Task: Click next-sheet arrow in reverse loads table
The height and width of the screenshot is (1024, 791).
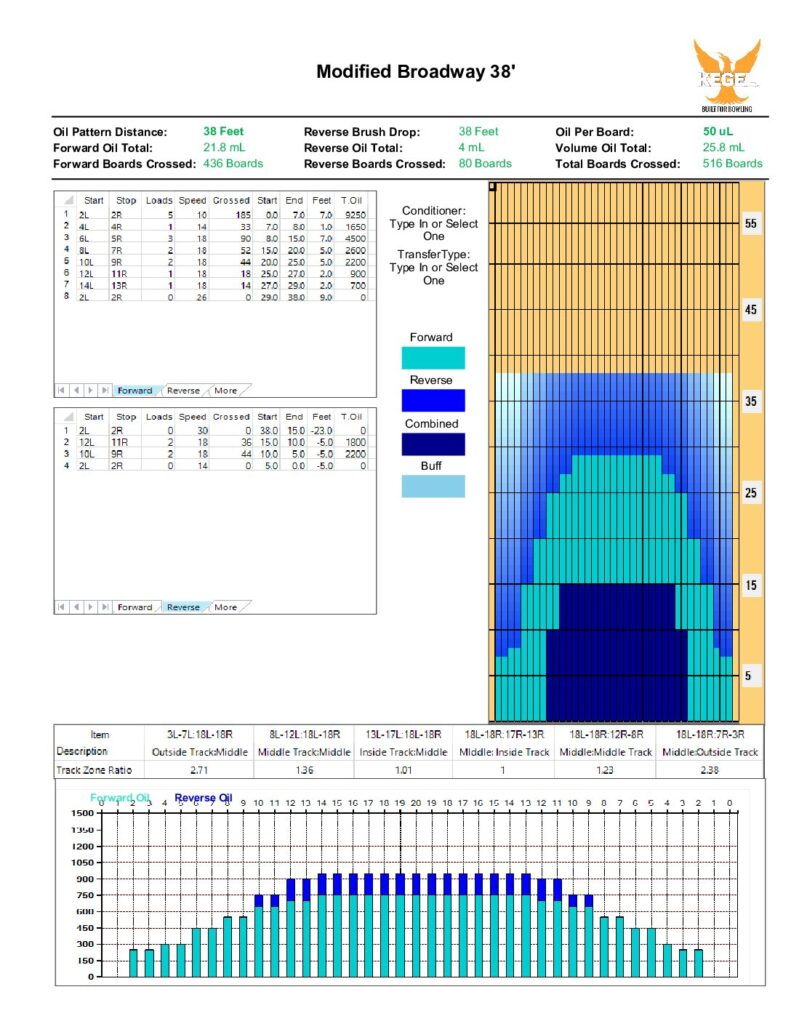Action: 90,607
